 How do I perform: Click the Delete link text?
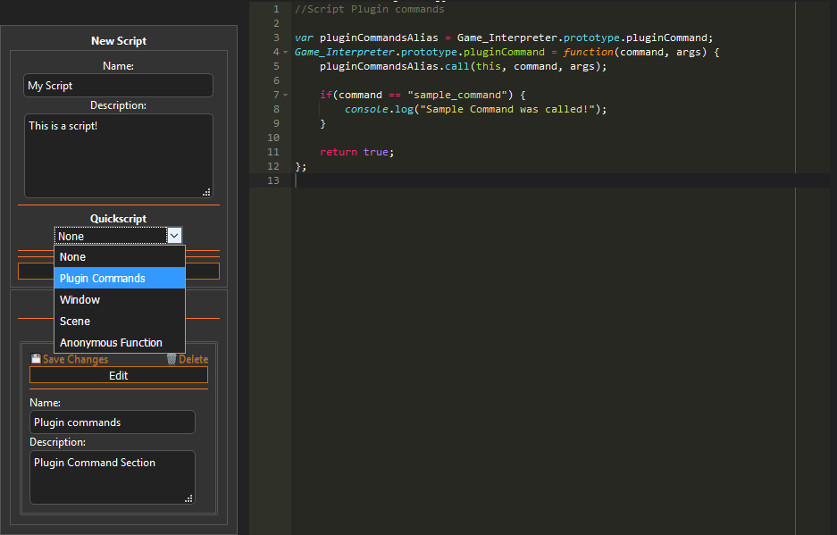193,359
